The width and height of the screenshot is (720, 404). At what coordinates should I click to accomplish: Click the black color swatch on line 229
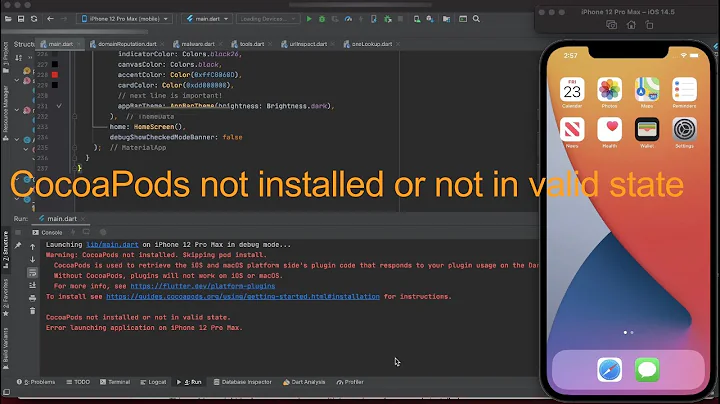55,85
